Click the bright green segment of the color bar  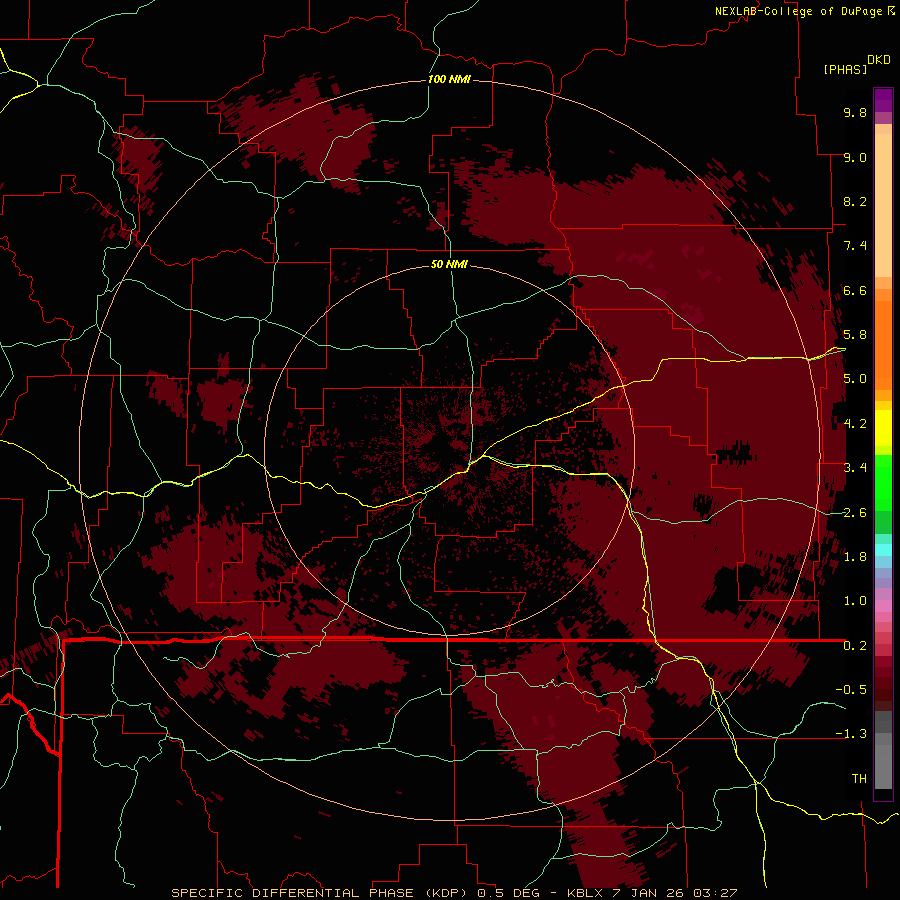pyautogui.click(x=883, y=482)
